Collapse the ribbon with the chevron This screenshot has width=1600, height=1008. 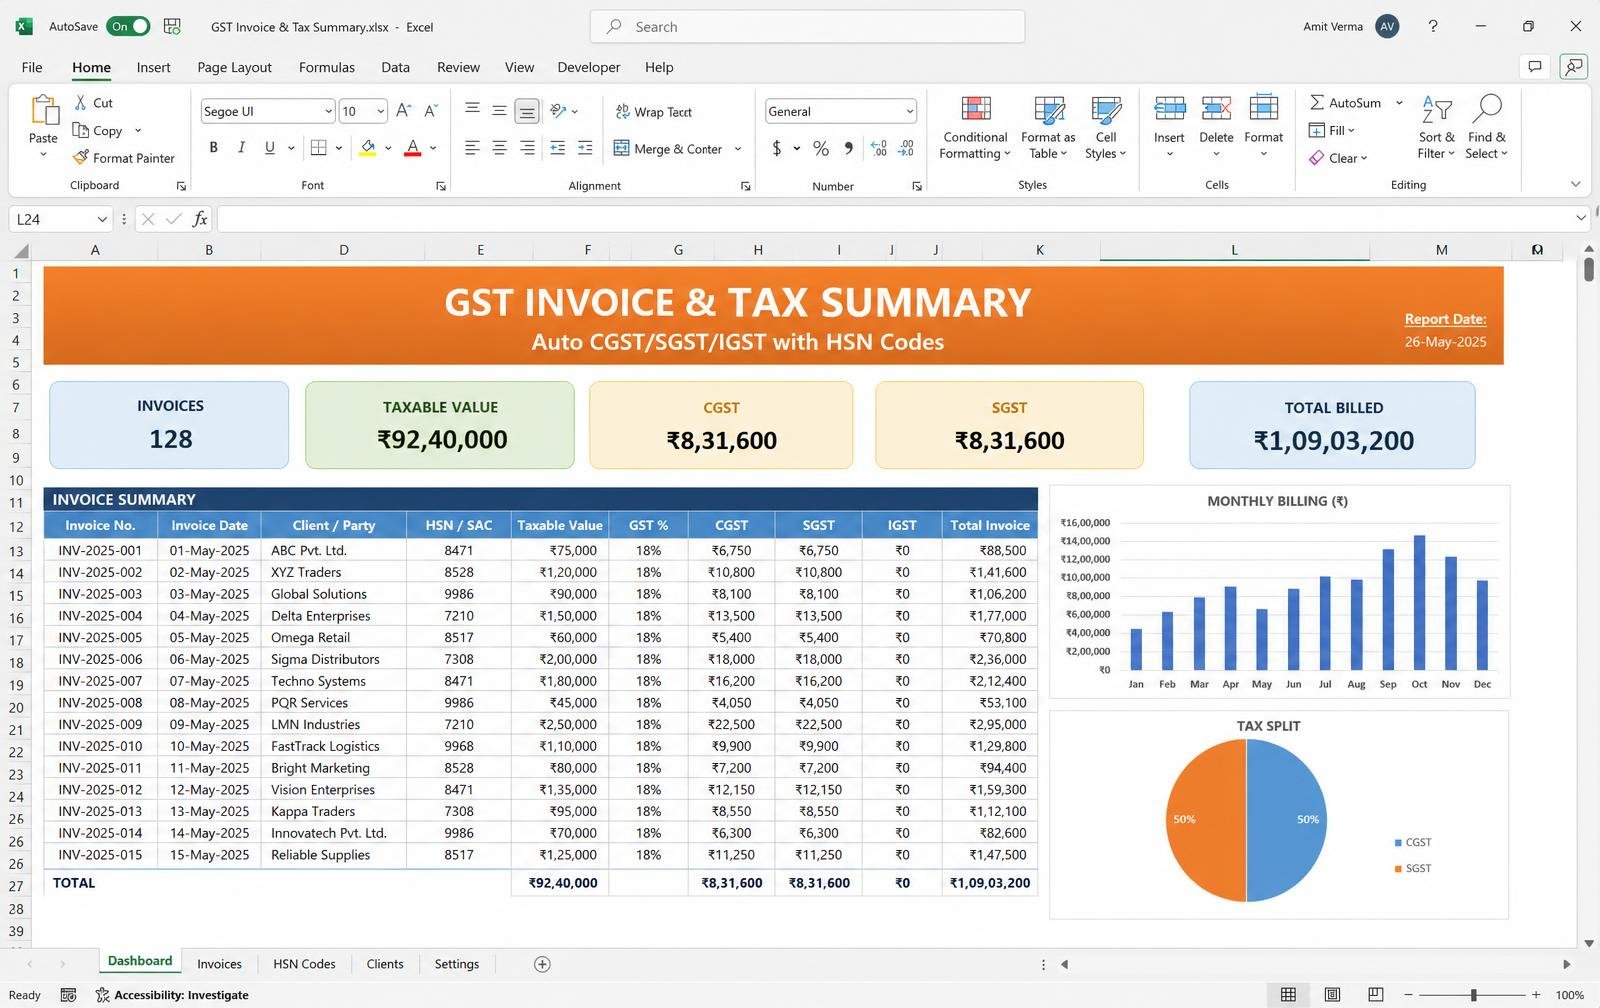(x=1576, y=184)
